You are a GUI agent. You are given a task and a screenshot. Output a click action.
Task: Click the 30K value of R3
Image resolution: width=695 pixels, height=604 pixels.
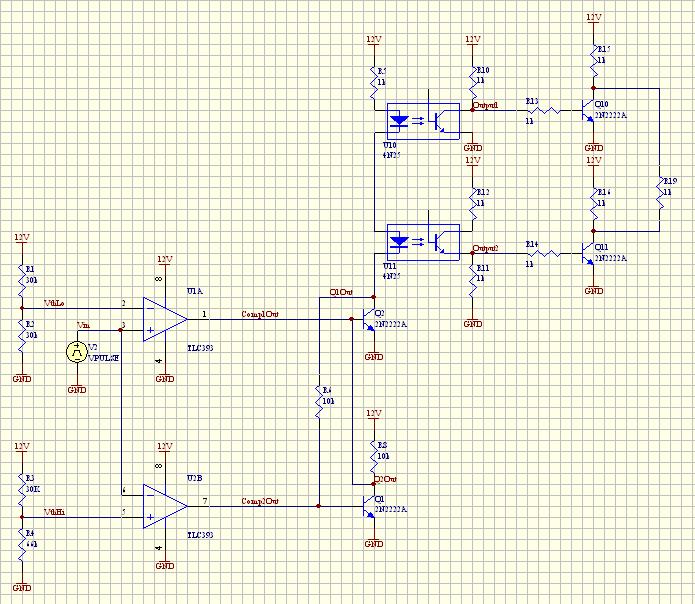[x=32, y=489]
